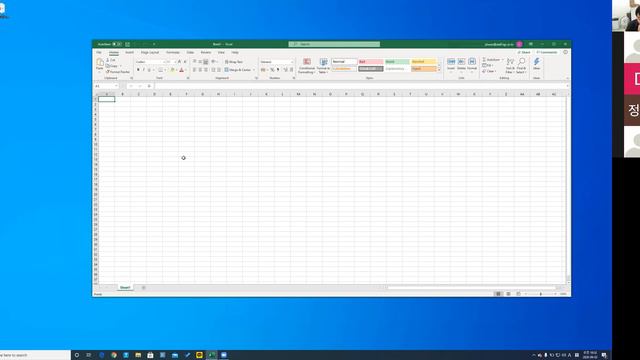Click the Ideas lightning icon

(536, 62)
